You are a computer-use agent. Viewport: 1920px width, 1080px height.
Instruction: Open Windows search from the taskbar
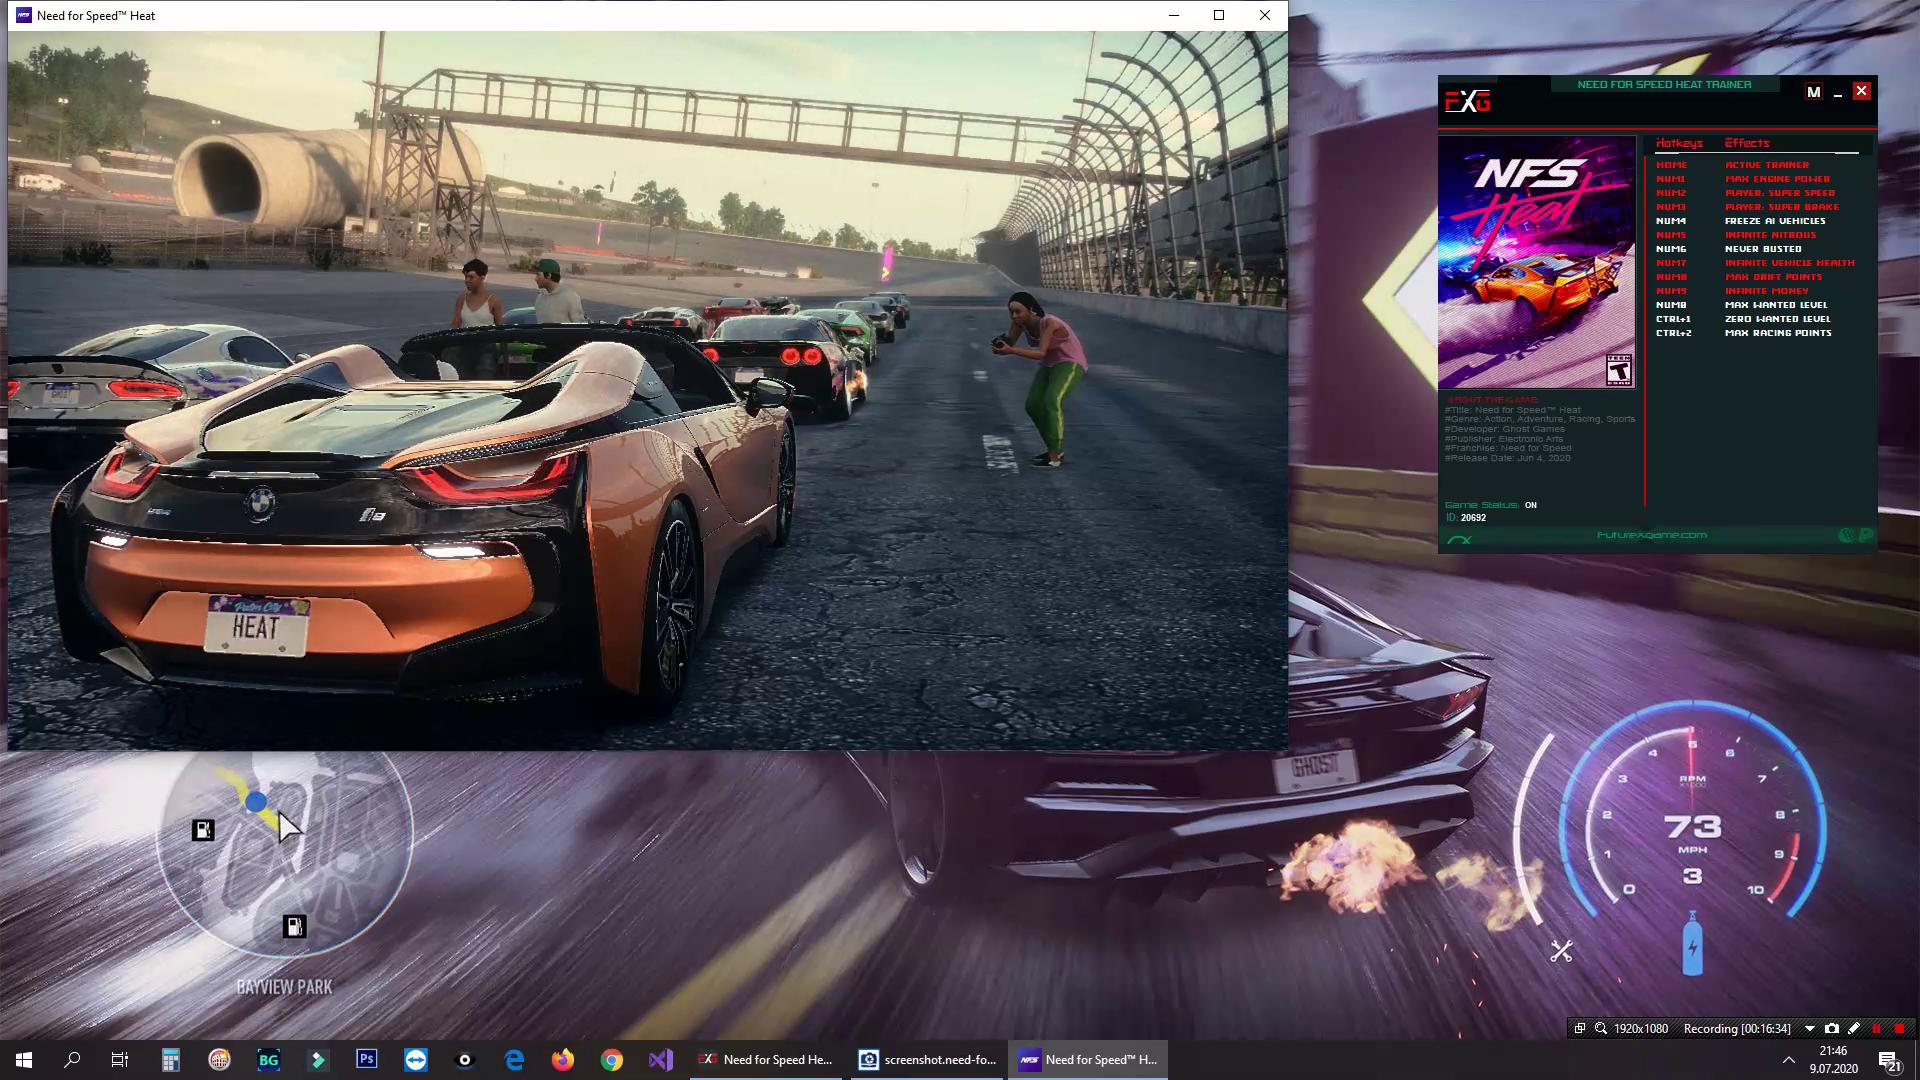(x=72, y=1060)
